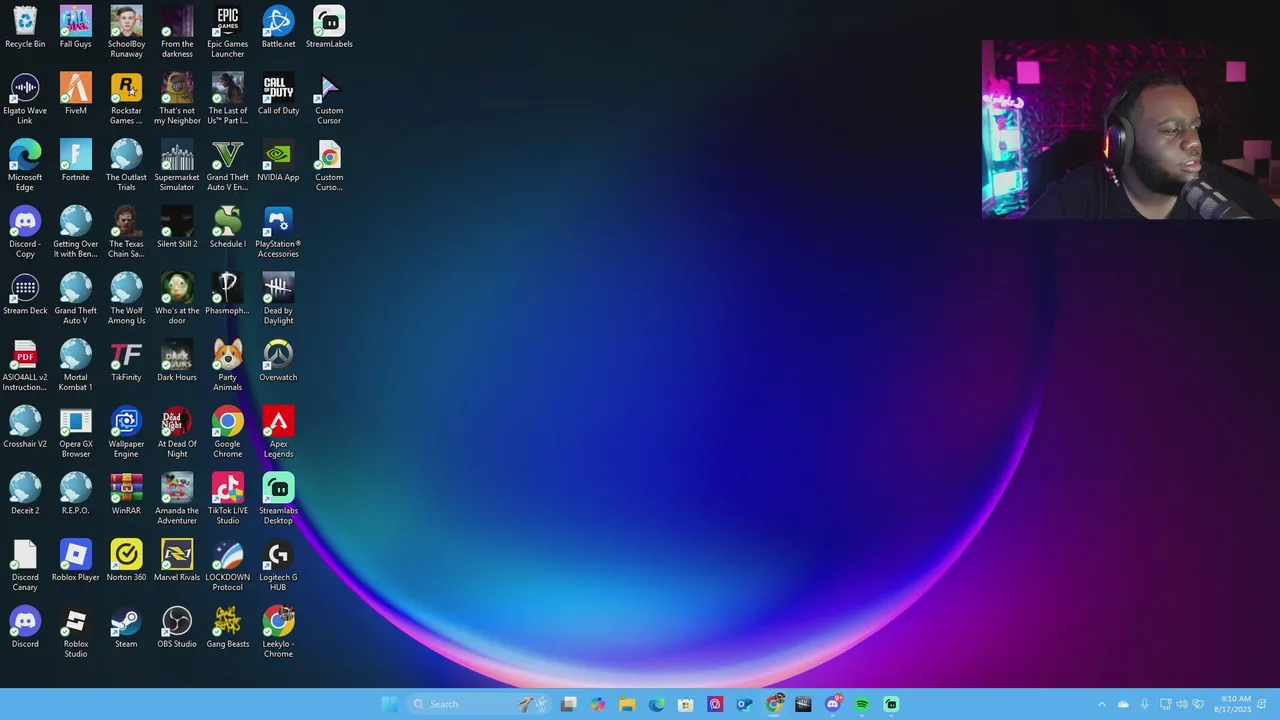1280x720 pixels.
Task: Click That's not my Neighbor icon
Action: [x=177, y=99]
